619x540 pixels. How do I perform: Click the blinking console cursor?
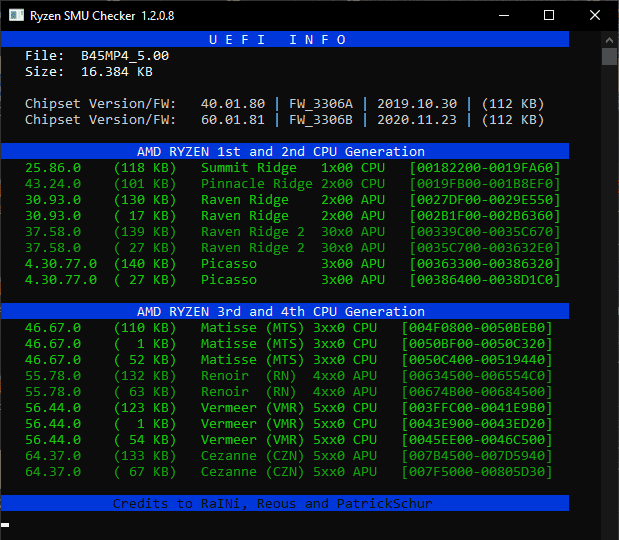[x=5, y=525]
